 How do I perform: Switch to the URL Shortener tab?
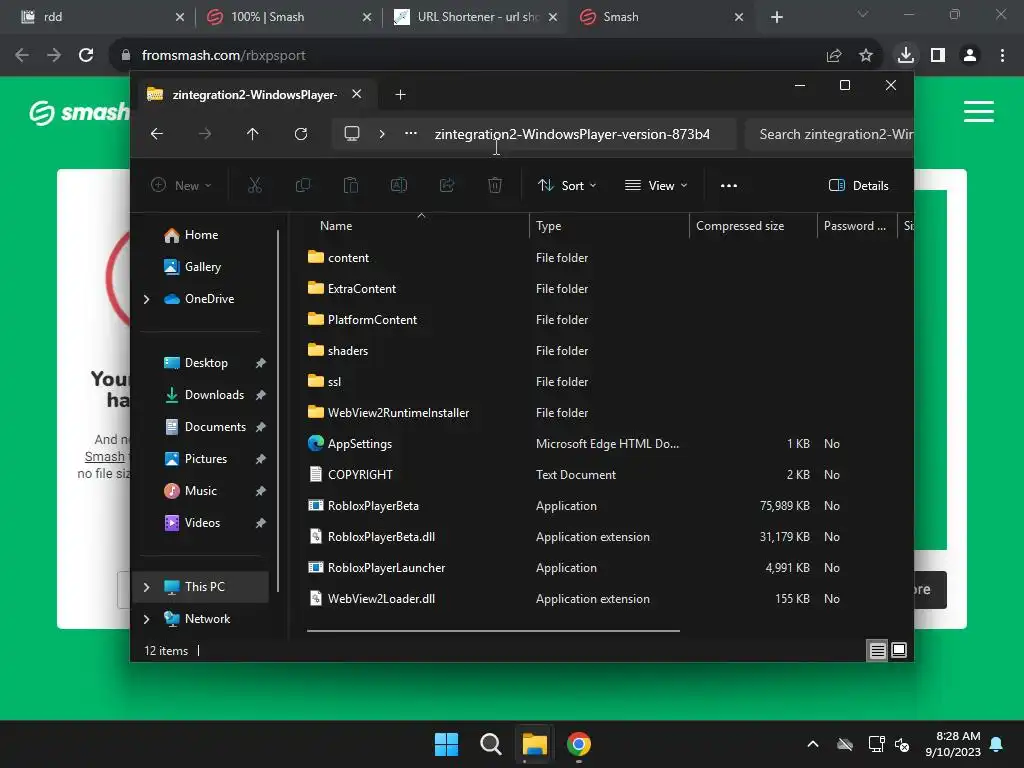click(x=475, y=17)
